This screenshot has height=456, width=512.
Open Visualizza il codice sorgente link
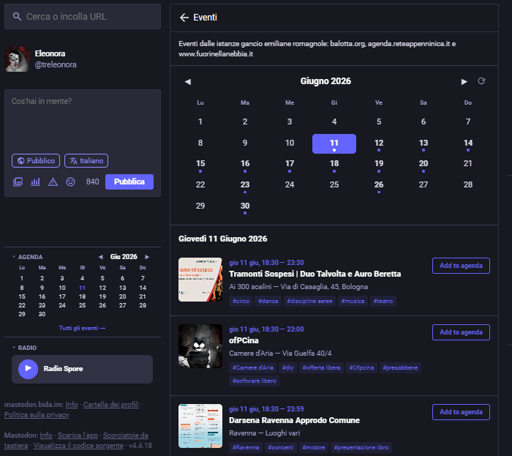[x=78, y=446]
